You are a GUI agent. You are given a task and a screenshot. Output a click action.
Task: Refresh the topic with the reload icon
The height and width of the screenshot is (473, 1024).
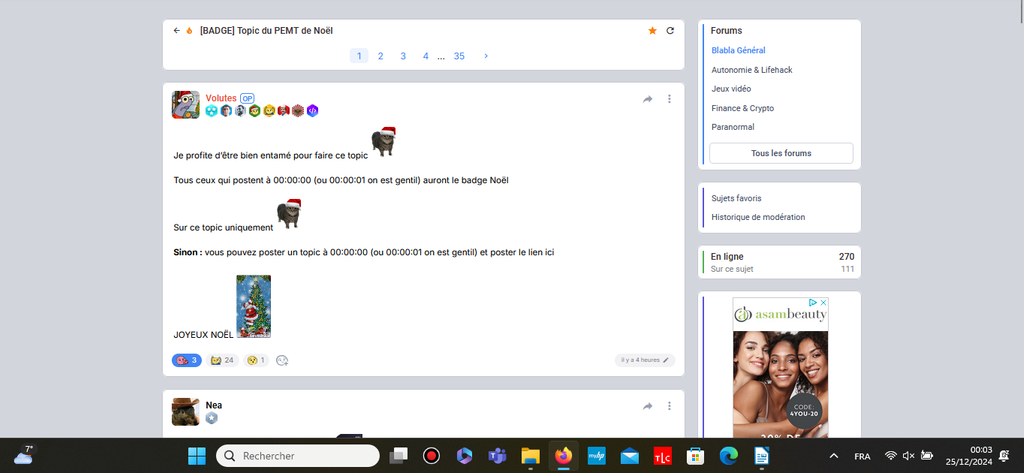(x=670, y=31)
